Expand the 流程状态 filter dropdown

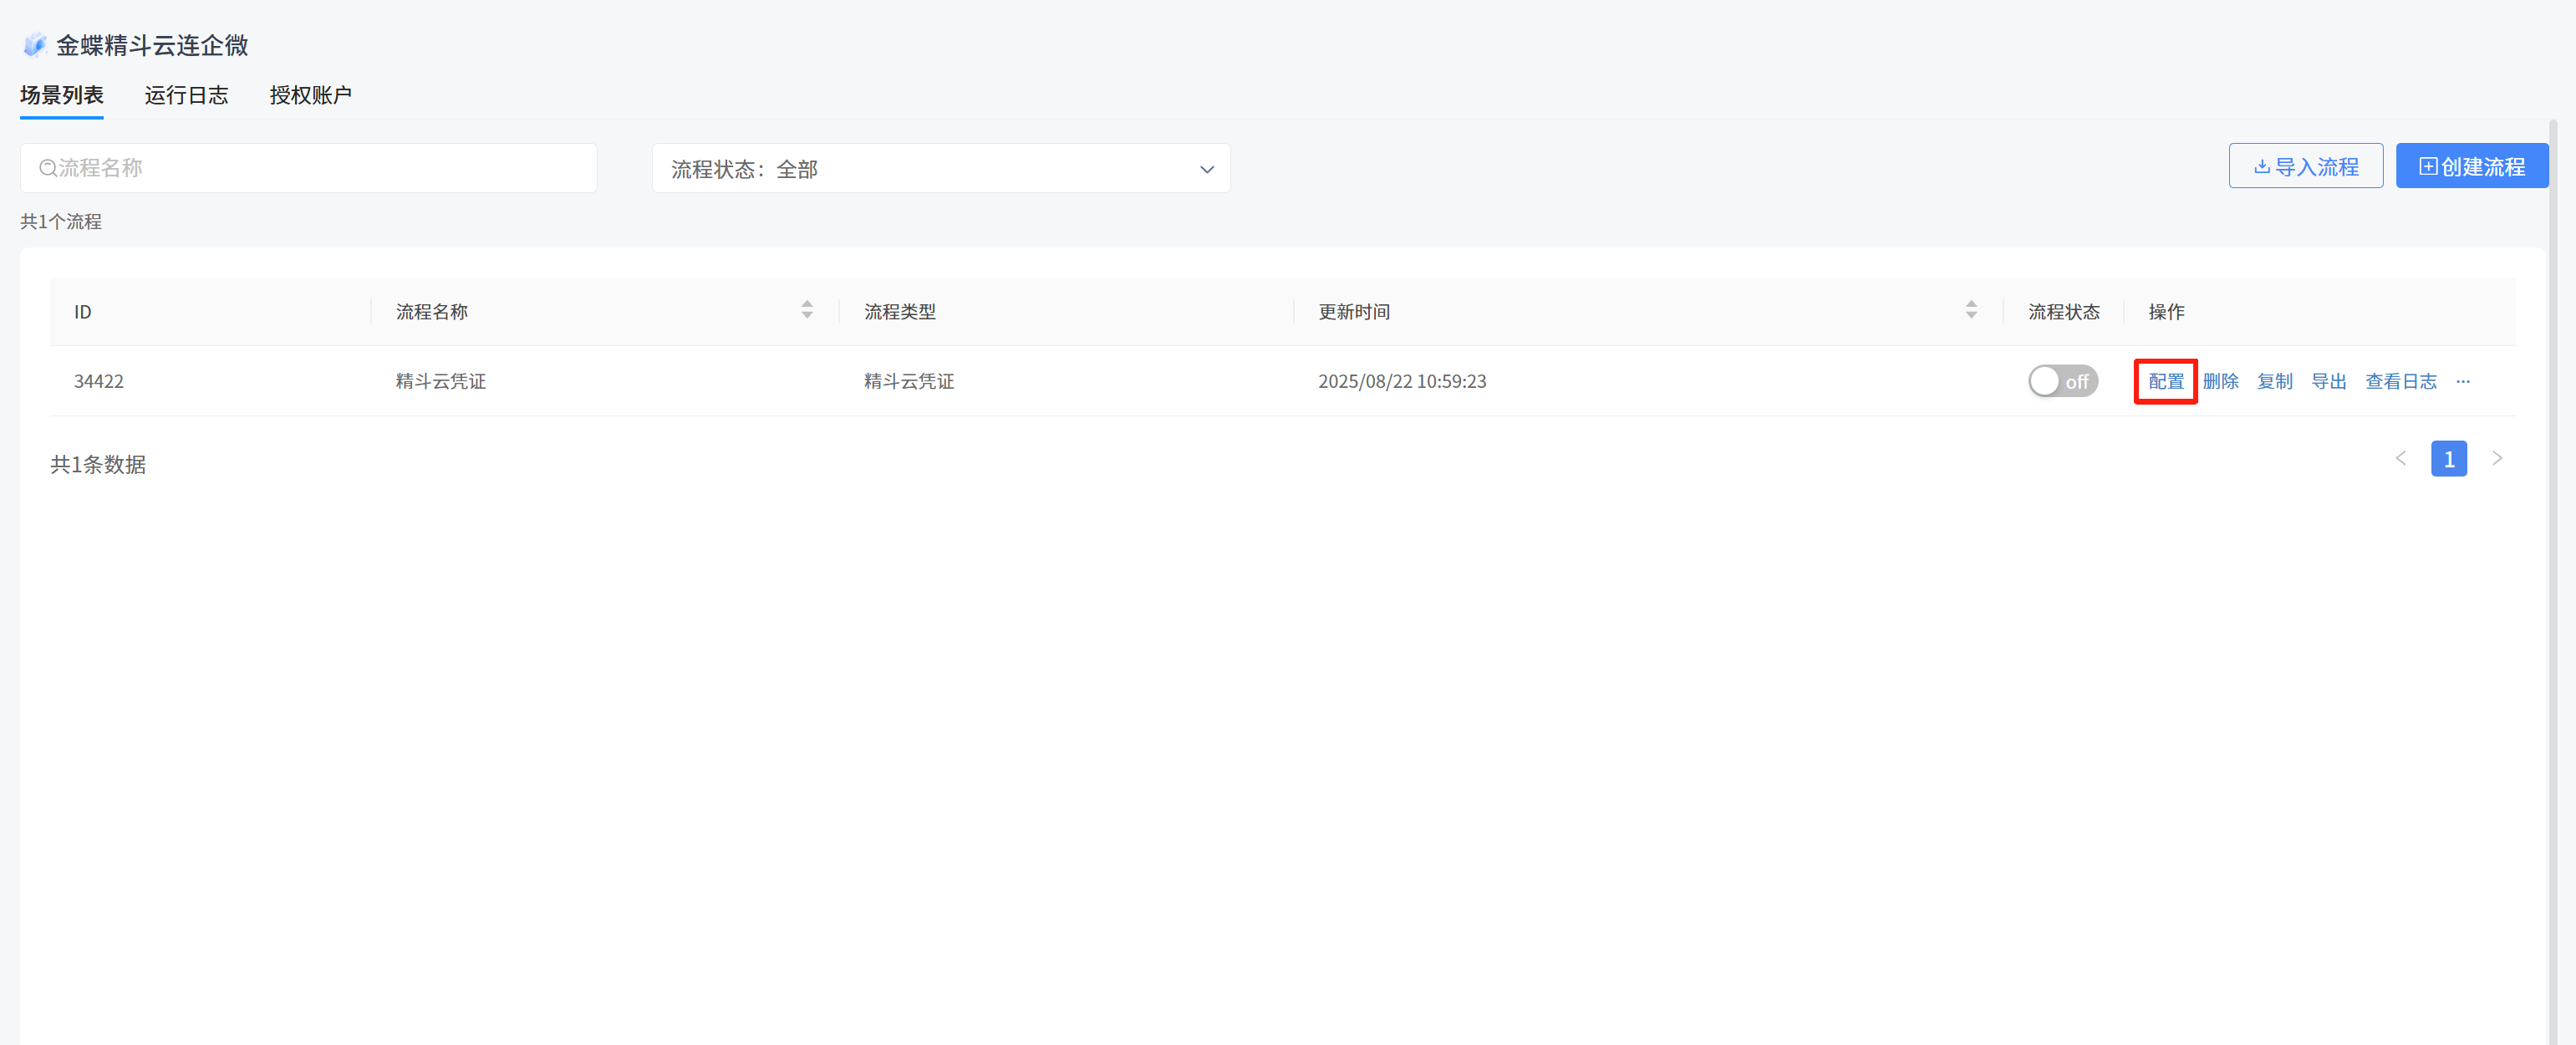pyautogui.click(x=940, y=169)
